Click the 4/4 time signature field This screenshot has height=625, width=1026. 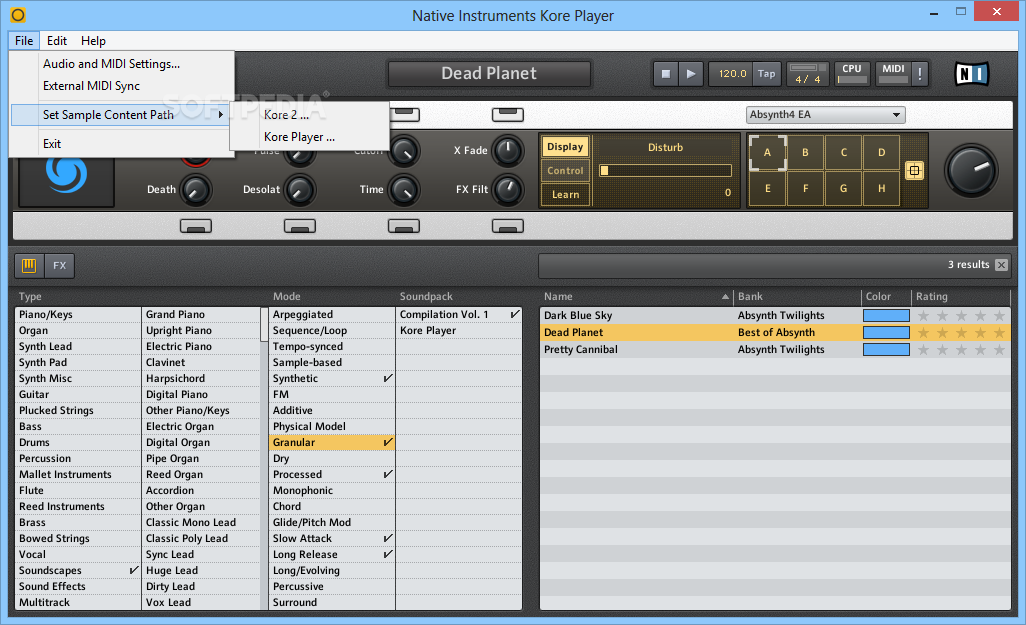(807, 79)
